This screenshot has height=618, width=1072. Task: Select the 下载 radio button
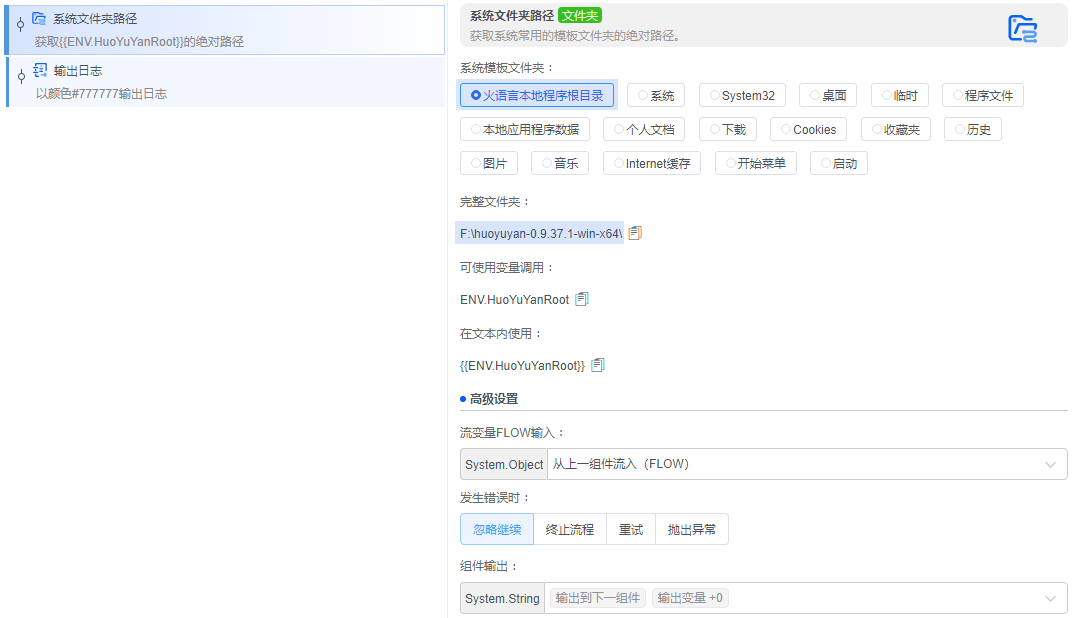point(729,128)
